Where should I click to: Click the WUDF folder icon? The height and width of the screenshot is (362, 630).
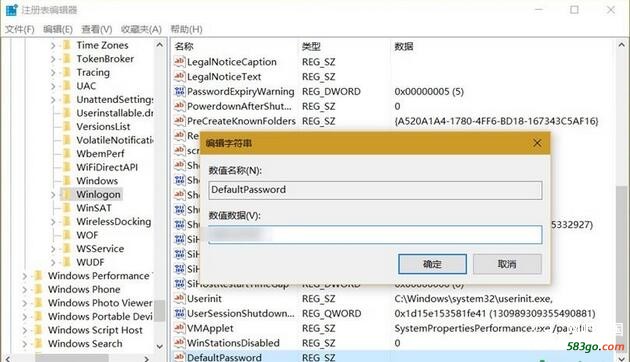(x=67, y=262)
